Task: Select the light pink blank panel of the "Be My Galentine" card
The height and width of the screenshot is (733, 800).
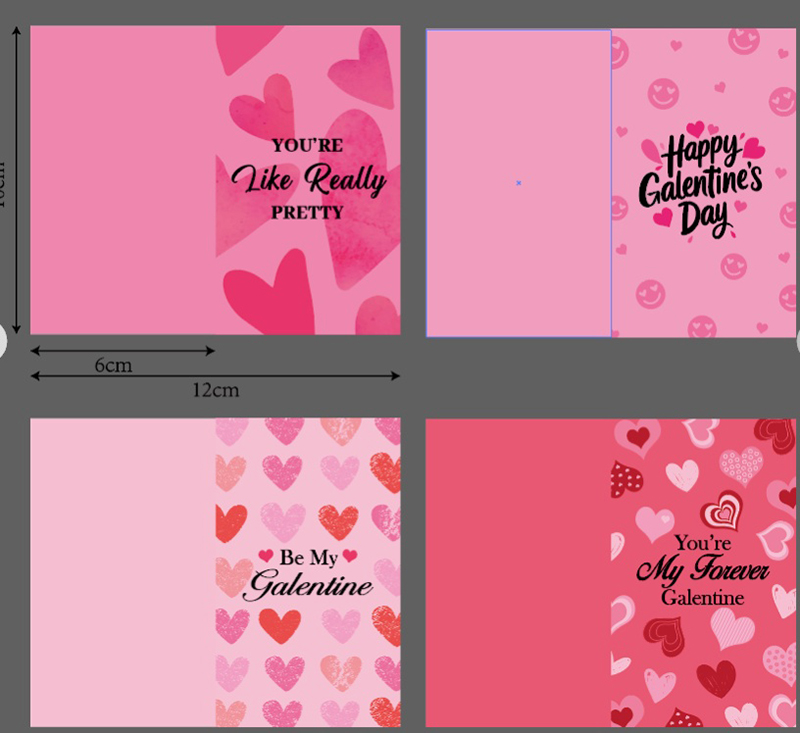Action: [x=123, y=572]
